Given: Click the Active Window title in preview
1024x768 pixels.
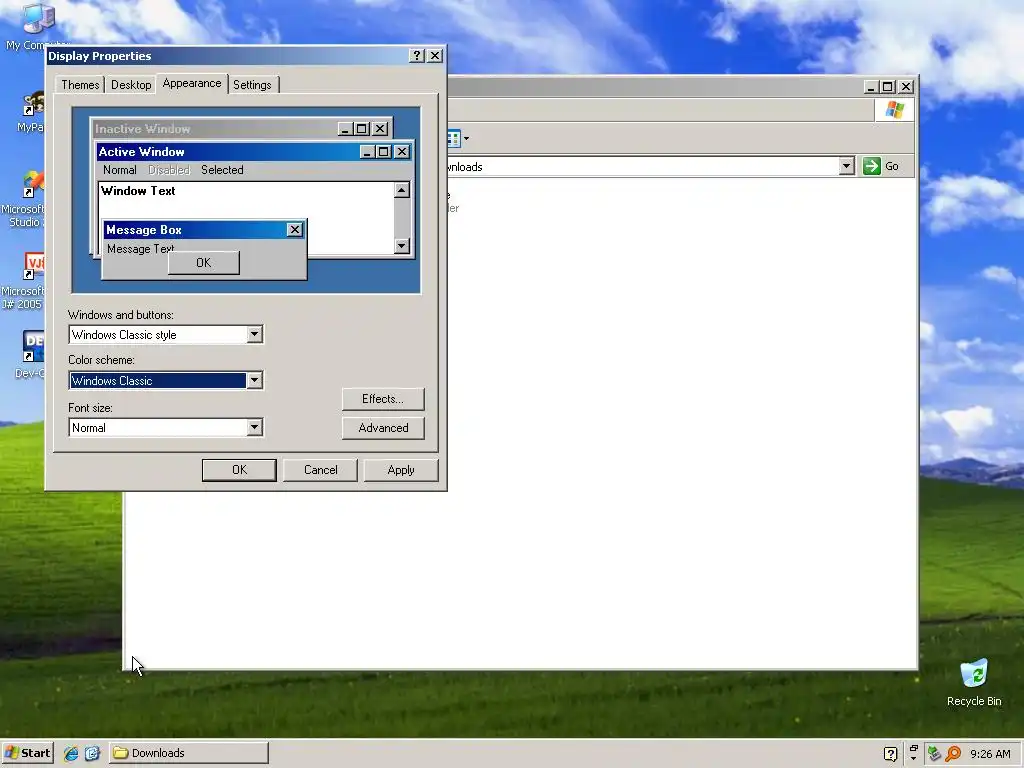Looking at the screenshot, I should (142, 152).
